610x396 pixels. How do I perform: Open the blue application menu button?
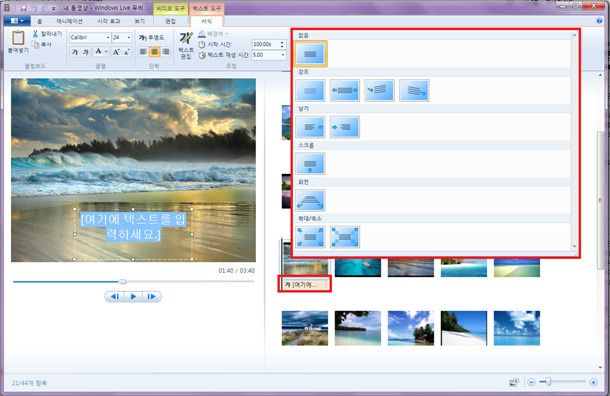click(17, 21)
